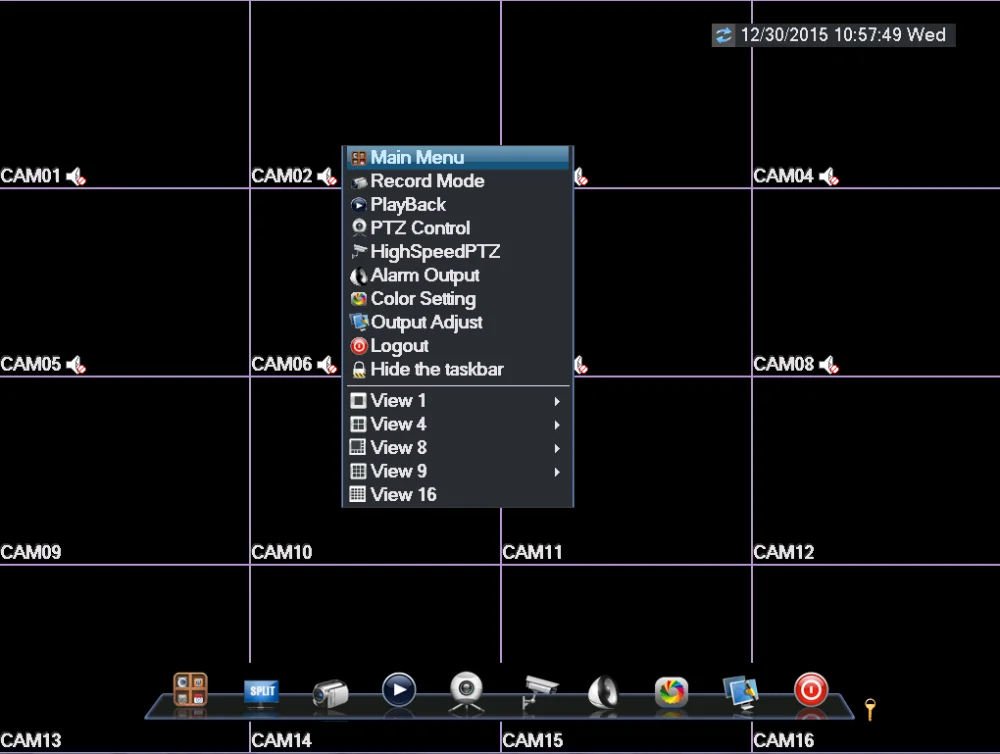Select Hide the taskbar entry

click(457, 370)
